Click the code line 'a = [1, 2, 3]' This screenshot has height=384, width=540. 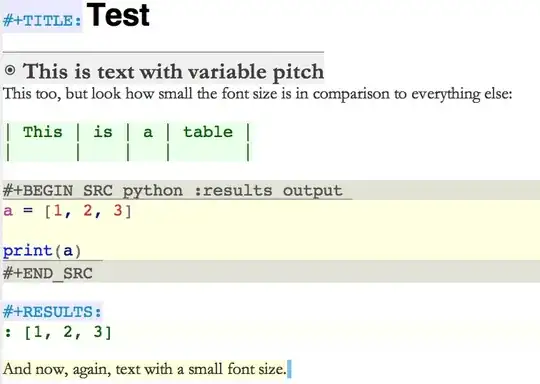pyautogui.click(x=68, y=211)
